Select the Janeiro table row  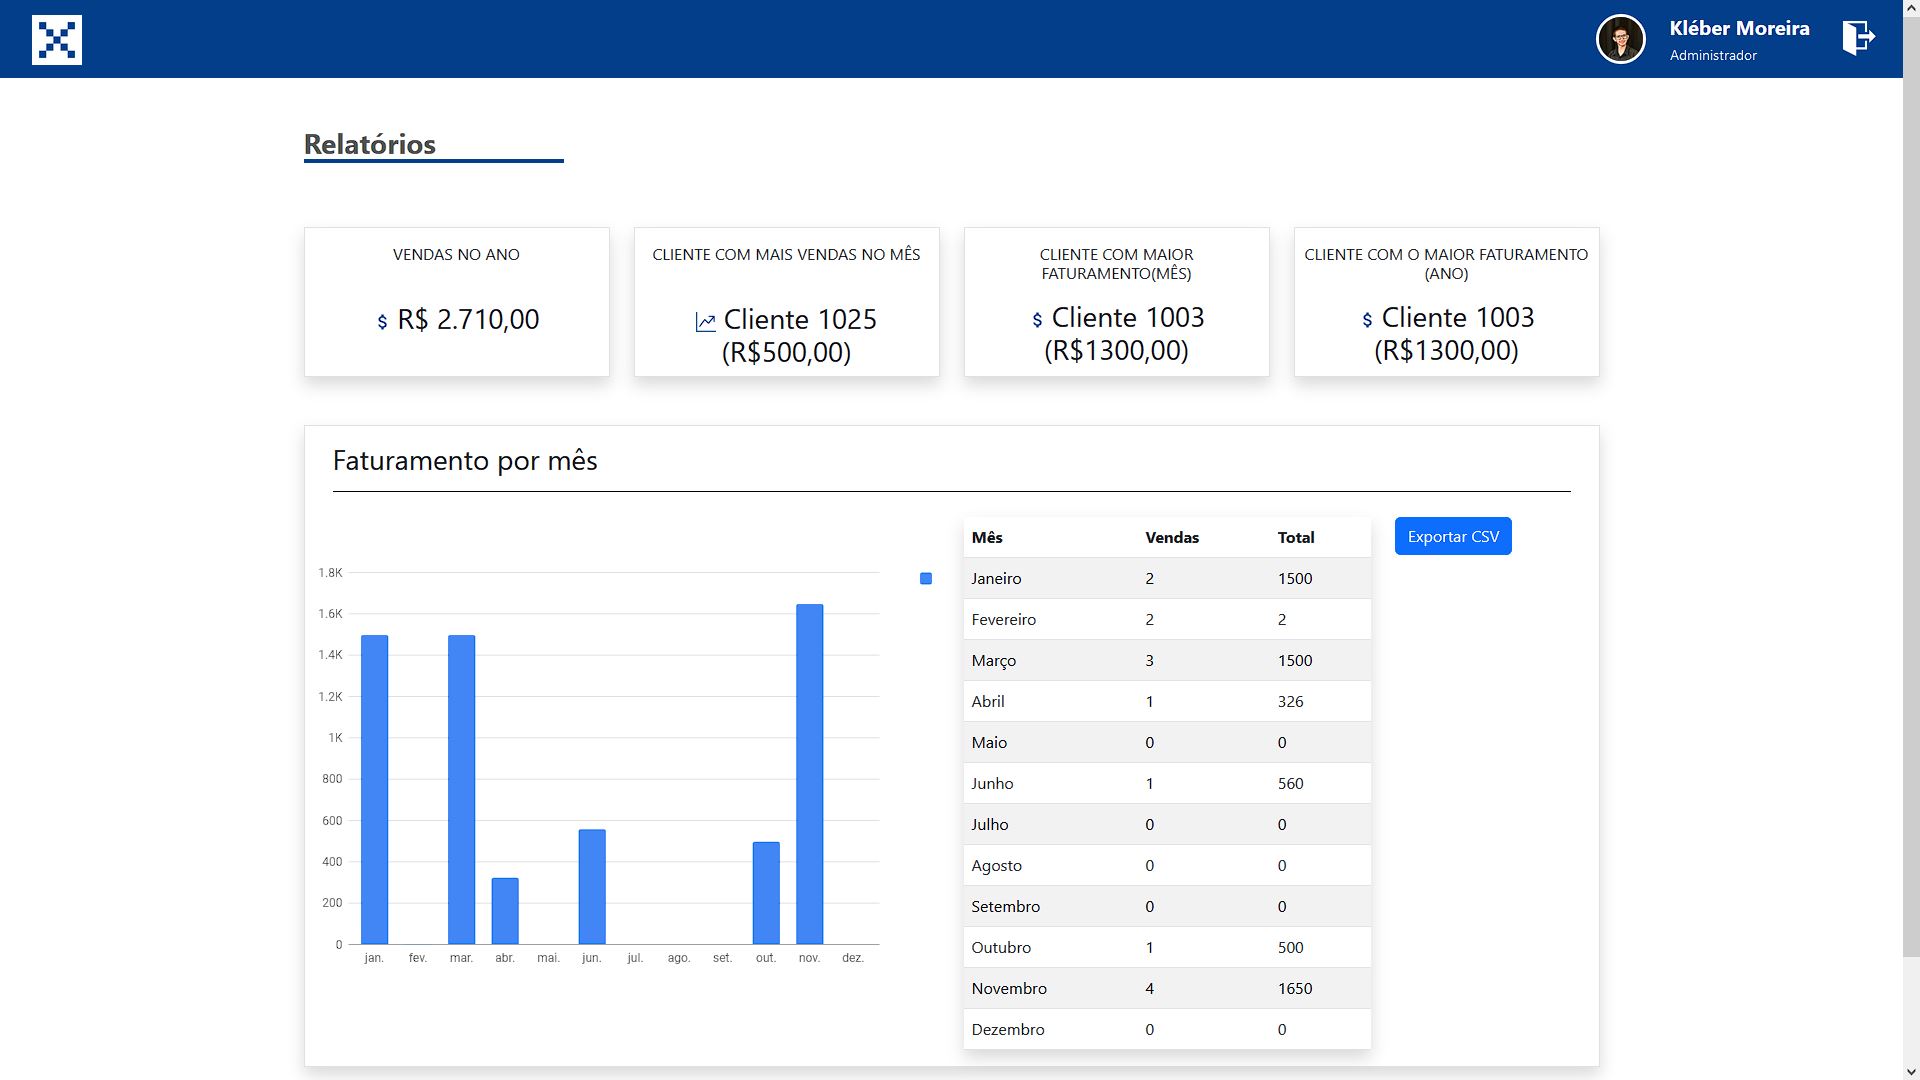point(1166,579)
